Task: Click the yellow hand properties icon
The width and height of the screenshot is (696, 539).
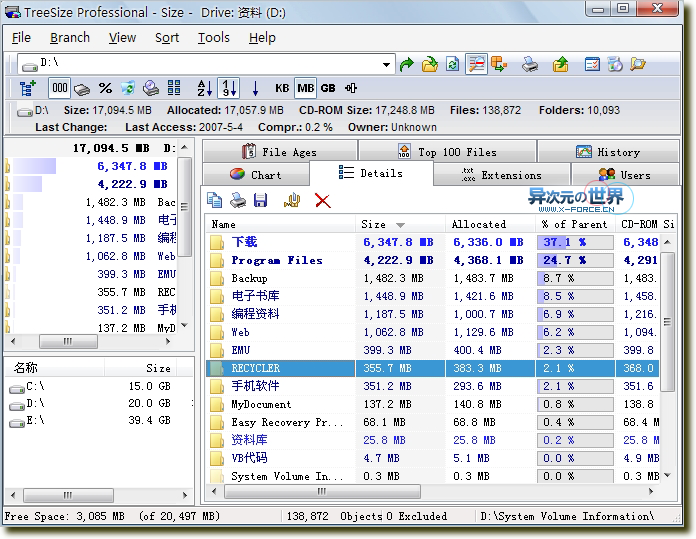Action: [x=292, y=200]
